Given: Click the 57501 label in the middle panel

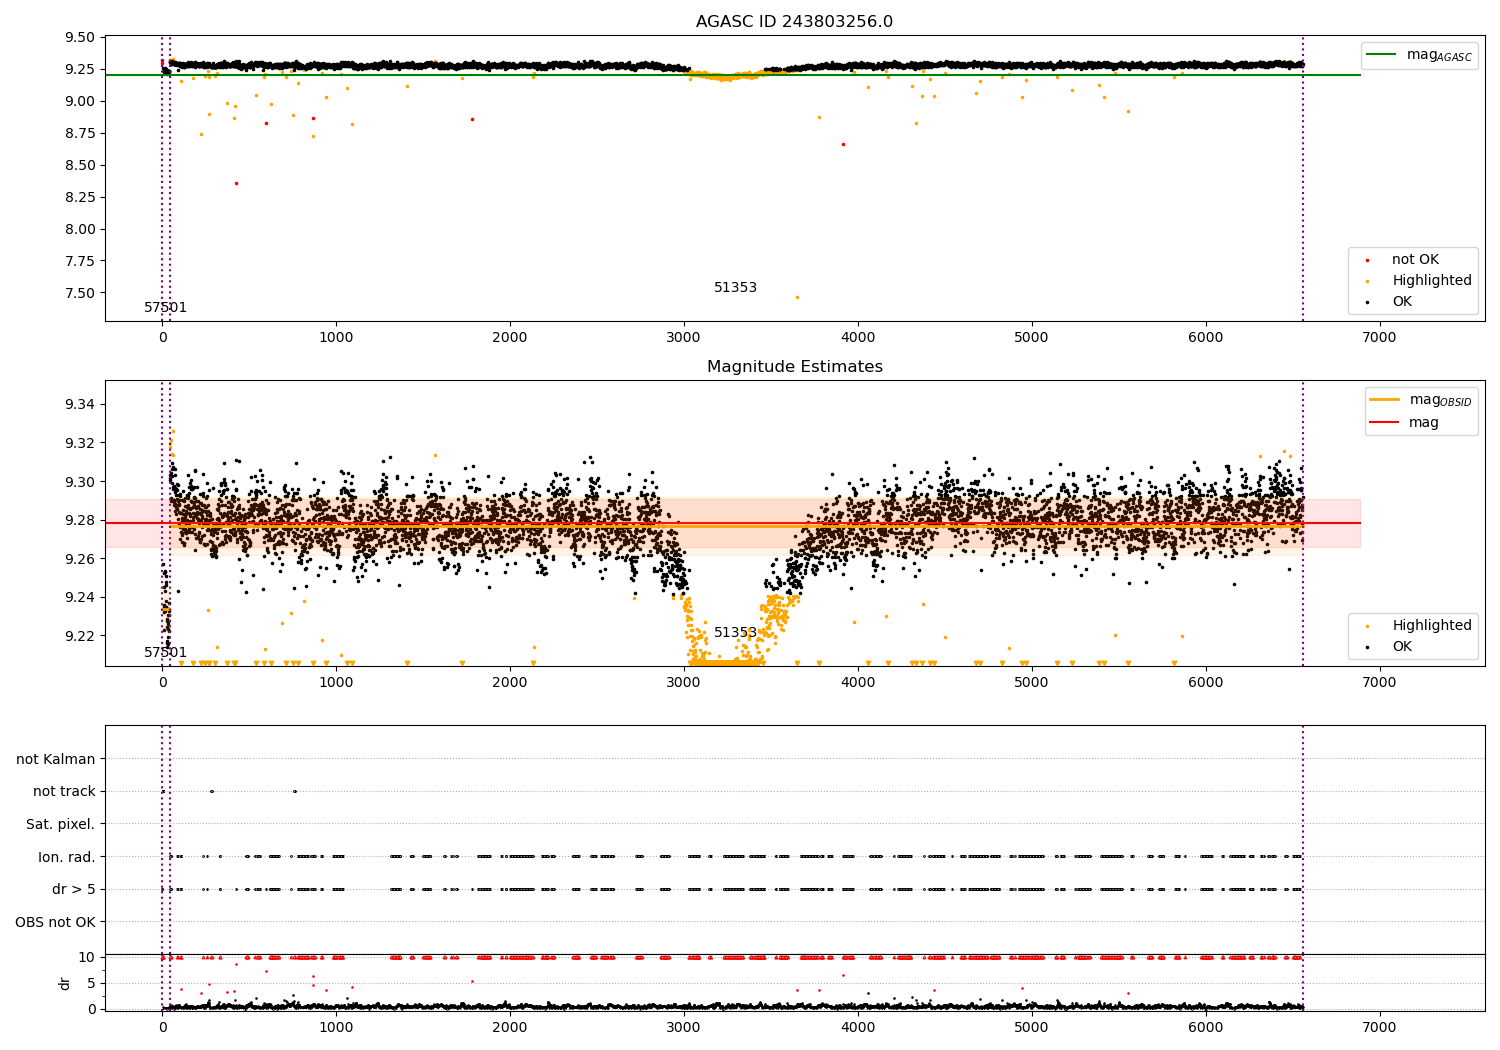Looking at the screenshot, I should (165, 652).
